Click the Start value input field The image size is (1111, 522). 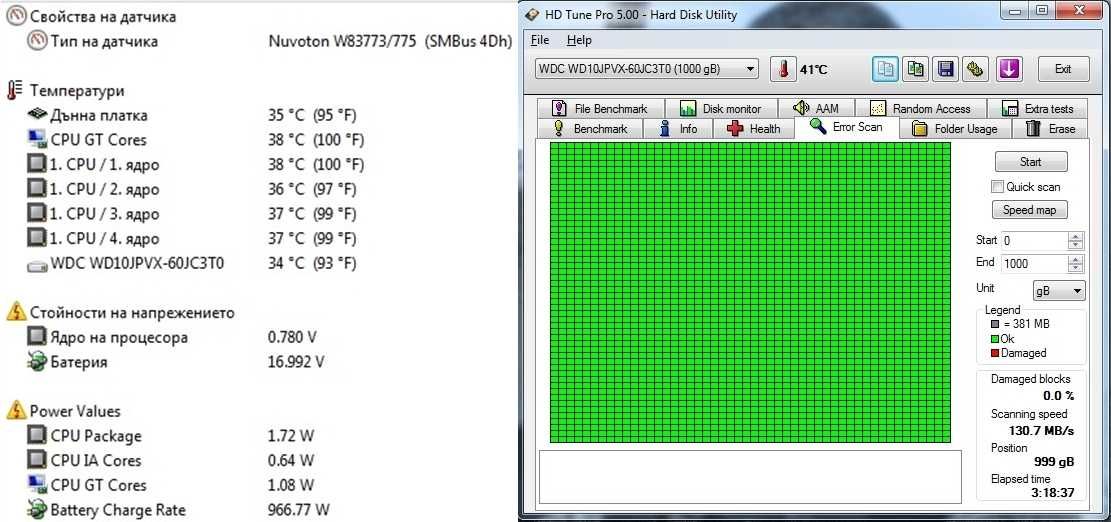(x=1035, y=241)
